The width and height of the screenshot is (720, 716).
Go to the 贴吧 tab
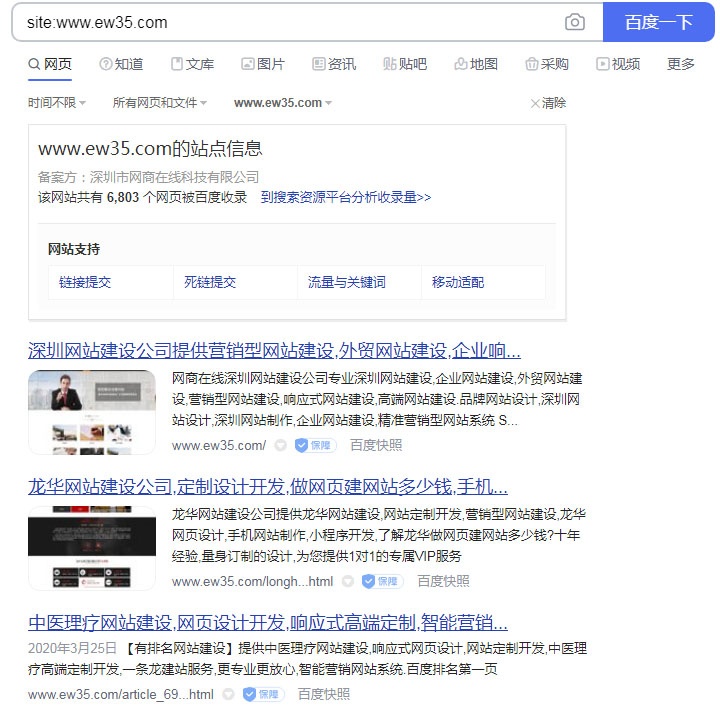tap(405, 64)
